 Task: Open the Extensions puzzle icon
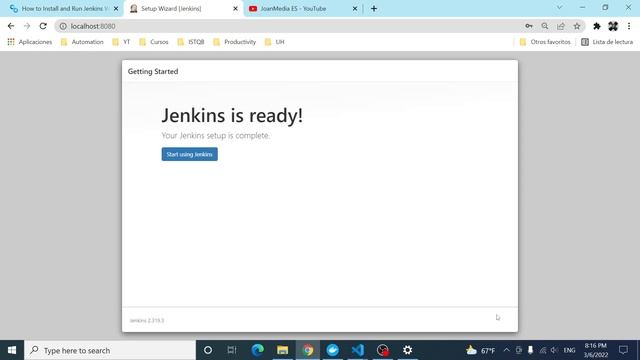(597, 26)
